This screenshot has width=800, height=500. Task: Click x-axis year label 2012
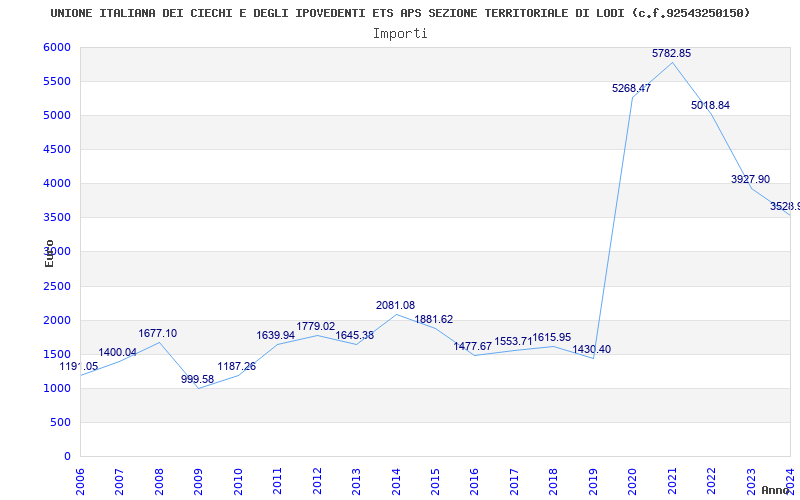(x=317, y=481)
